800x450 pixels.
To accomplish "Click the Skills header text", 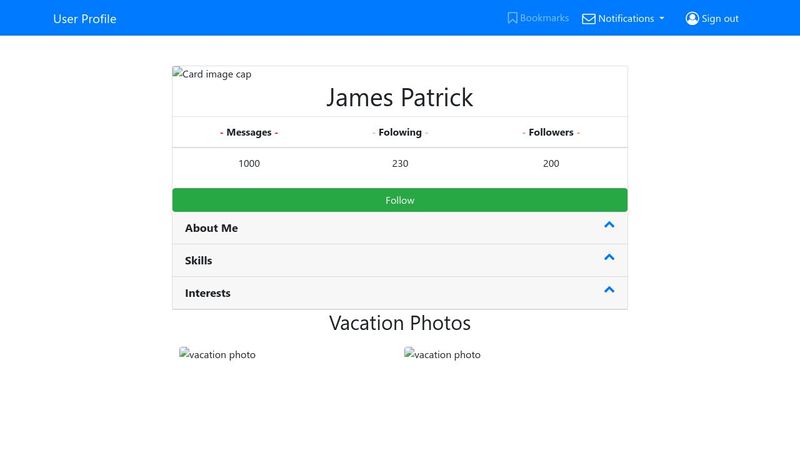I will (198, 261).
